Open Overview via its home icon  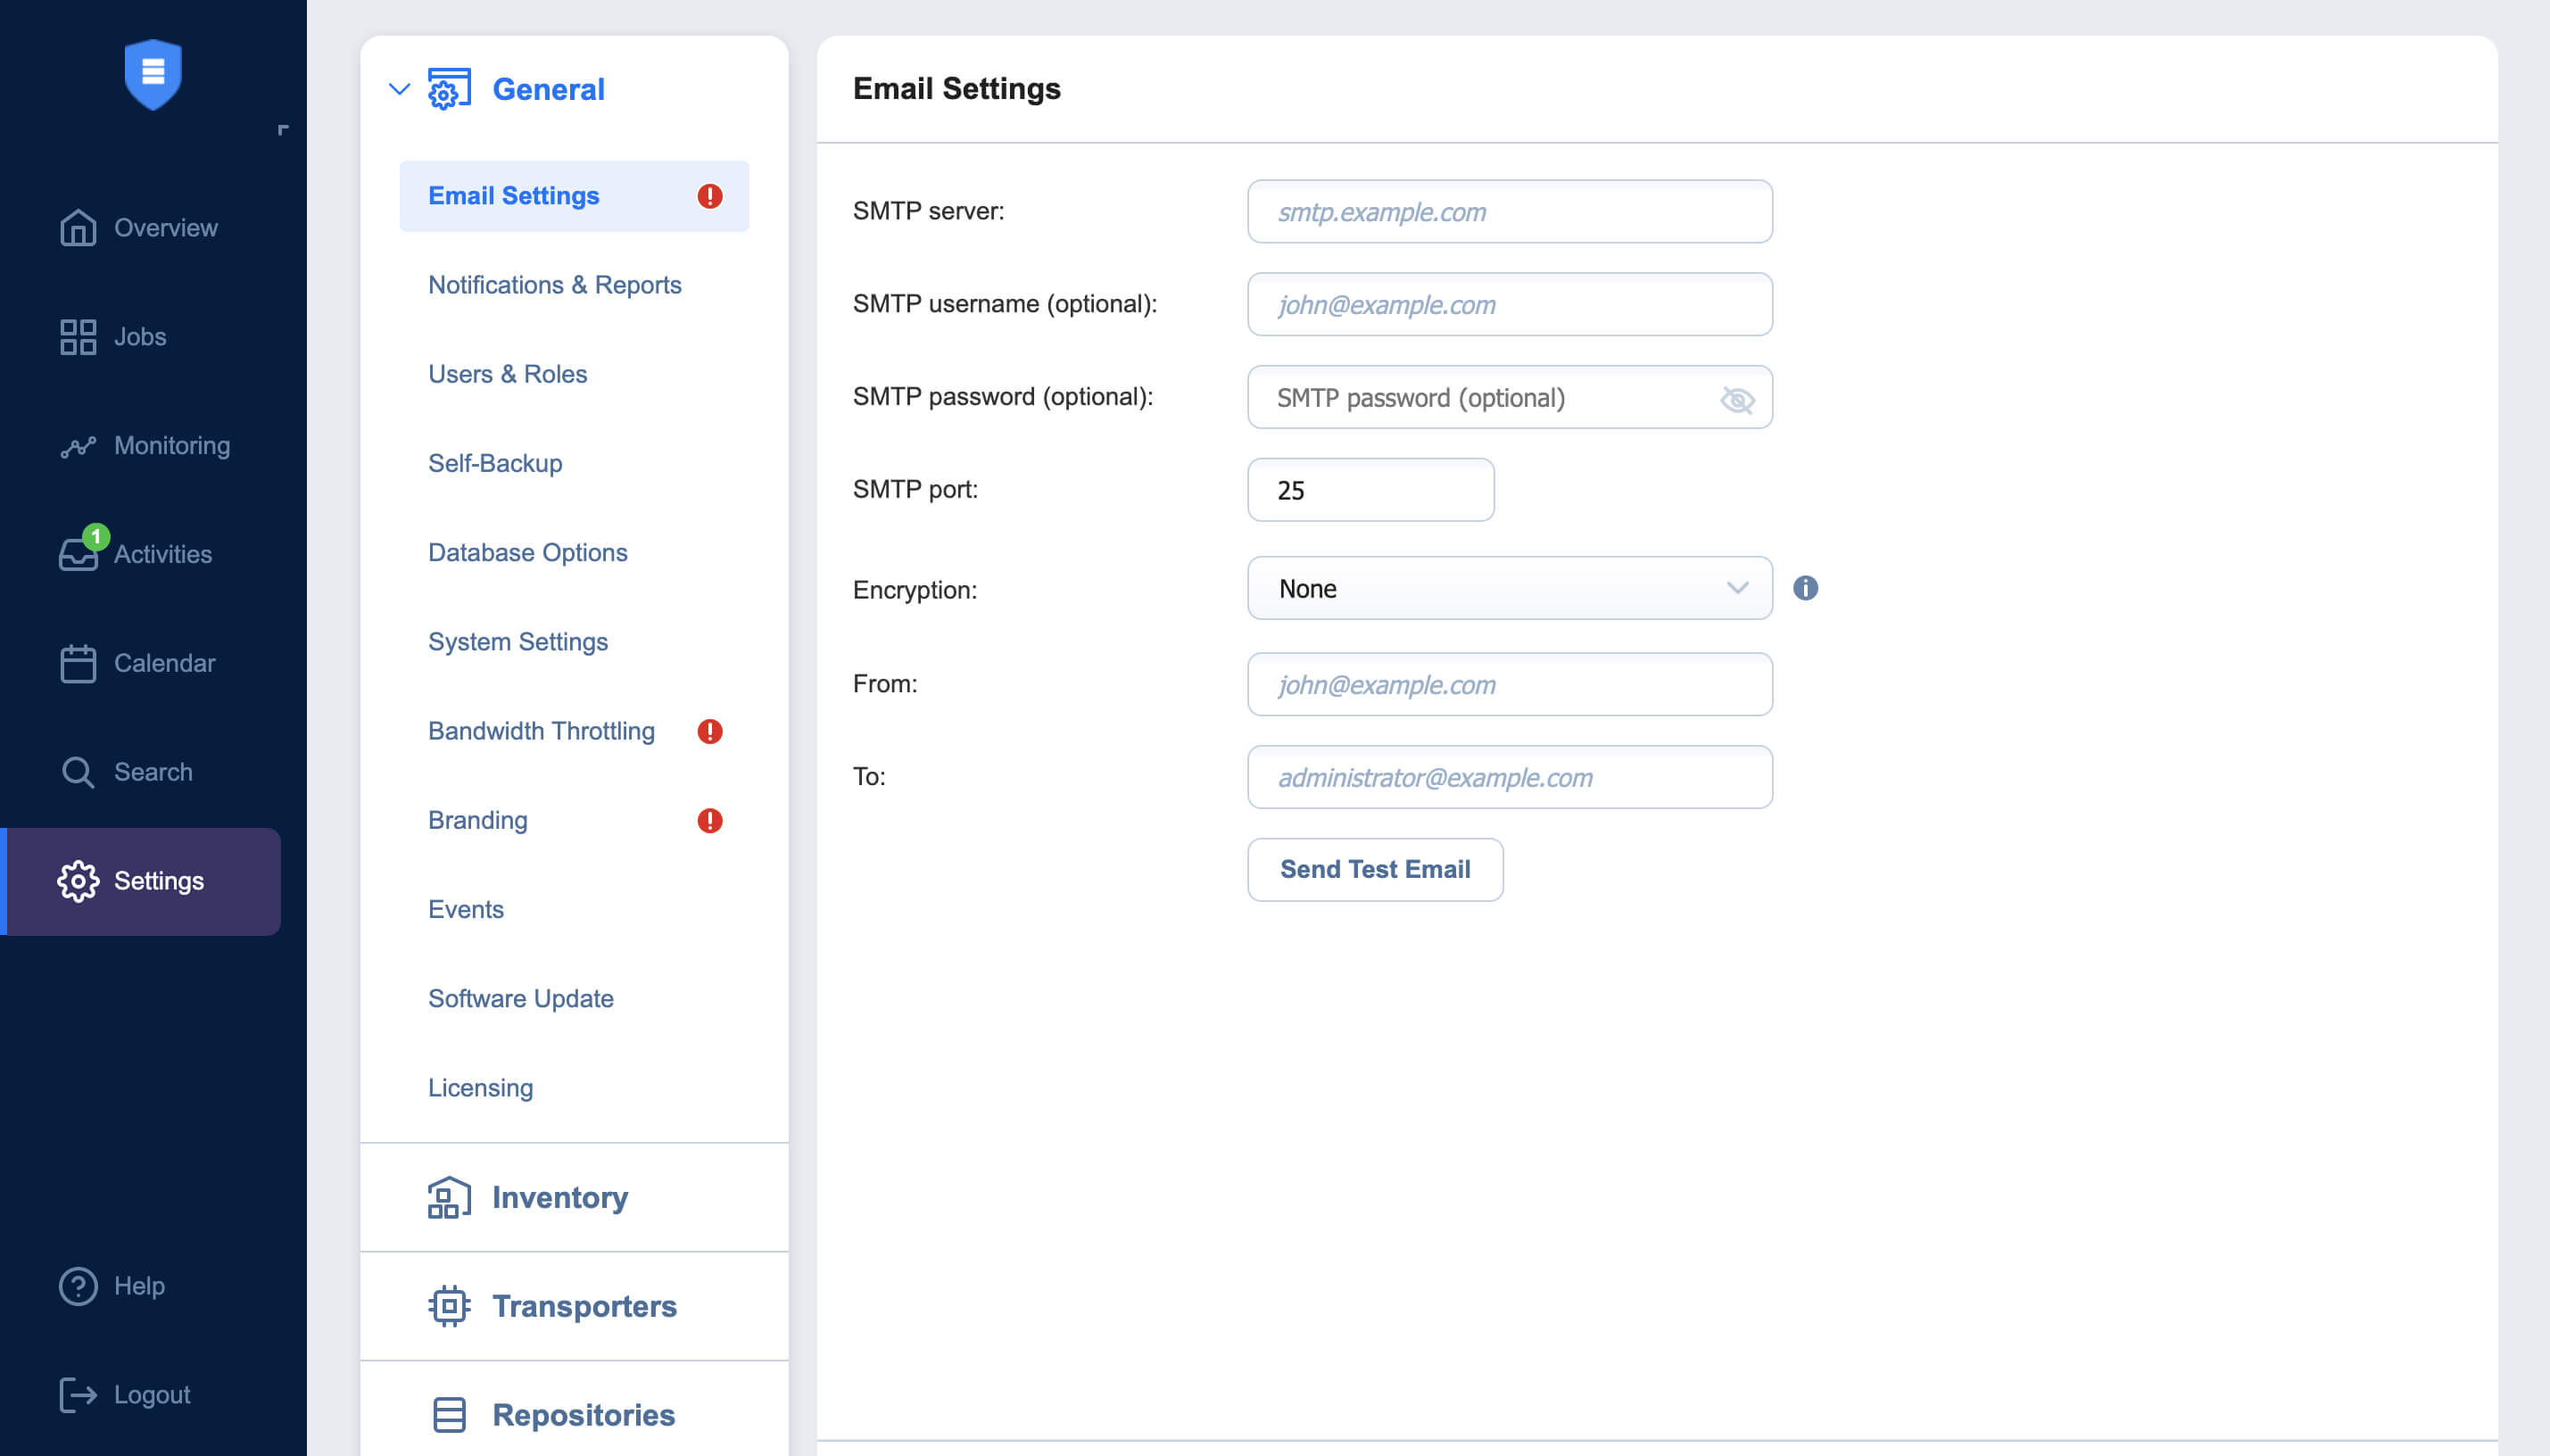pyautogui.click(x=78, y=227)
